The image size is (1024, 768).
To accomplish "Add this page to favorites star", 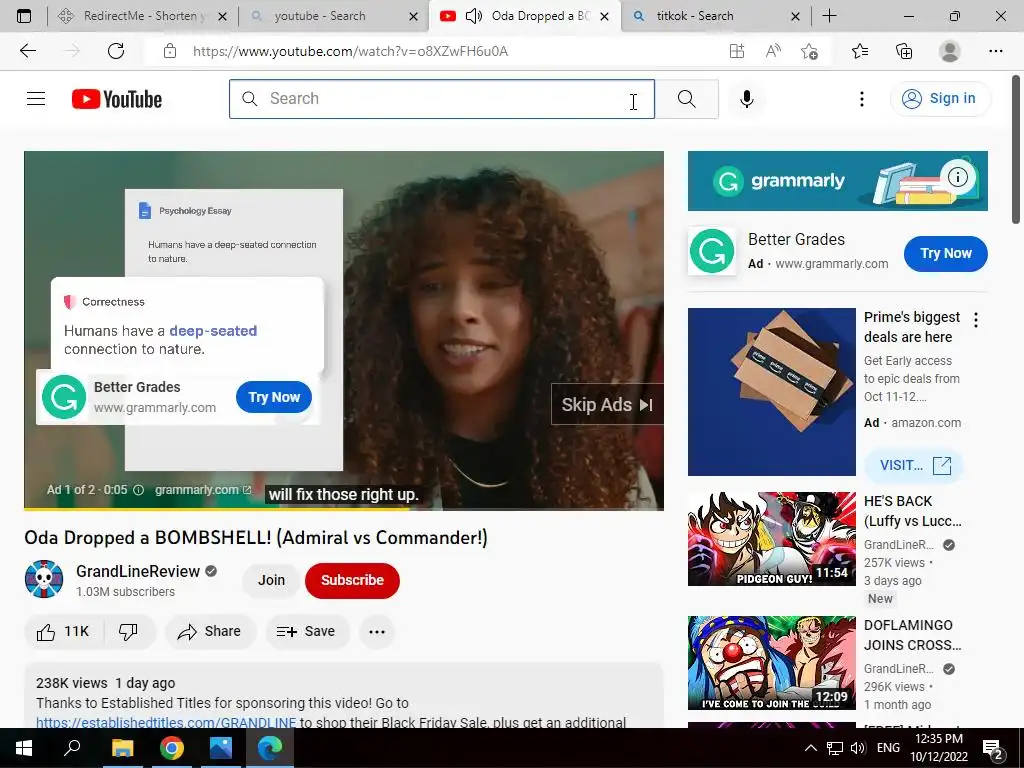I will [x=809, y=51].
